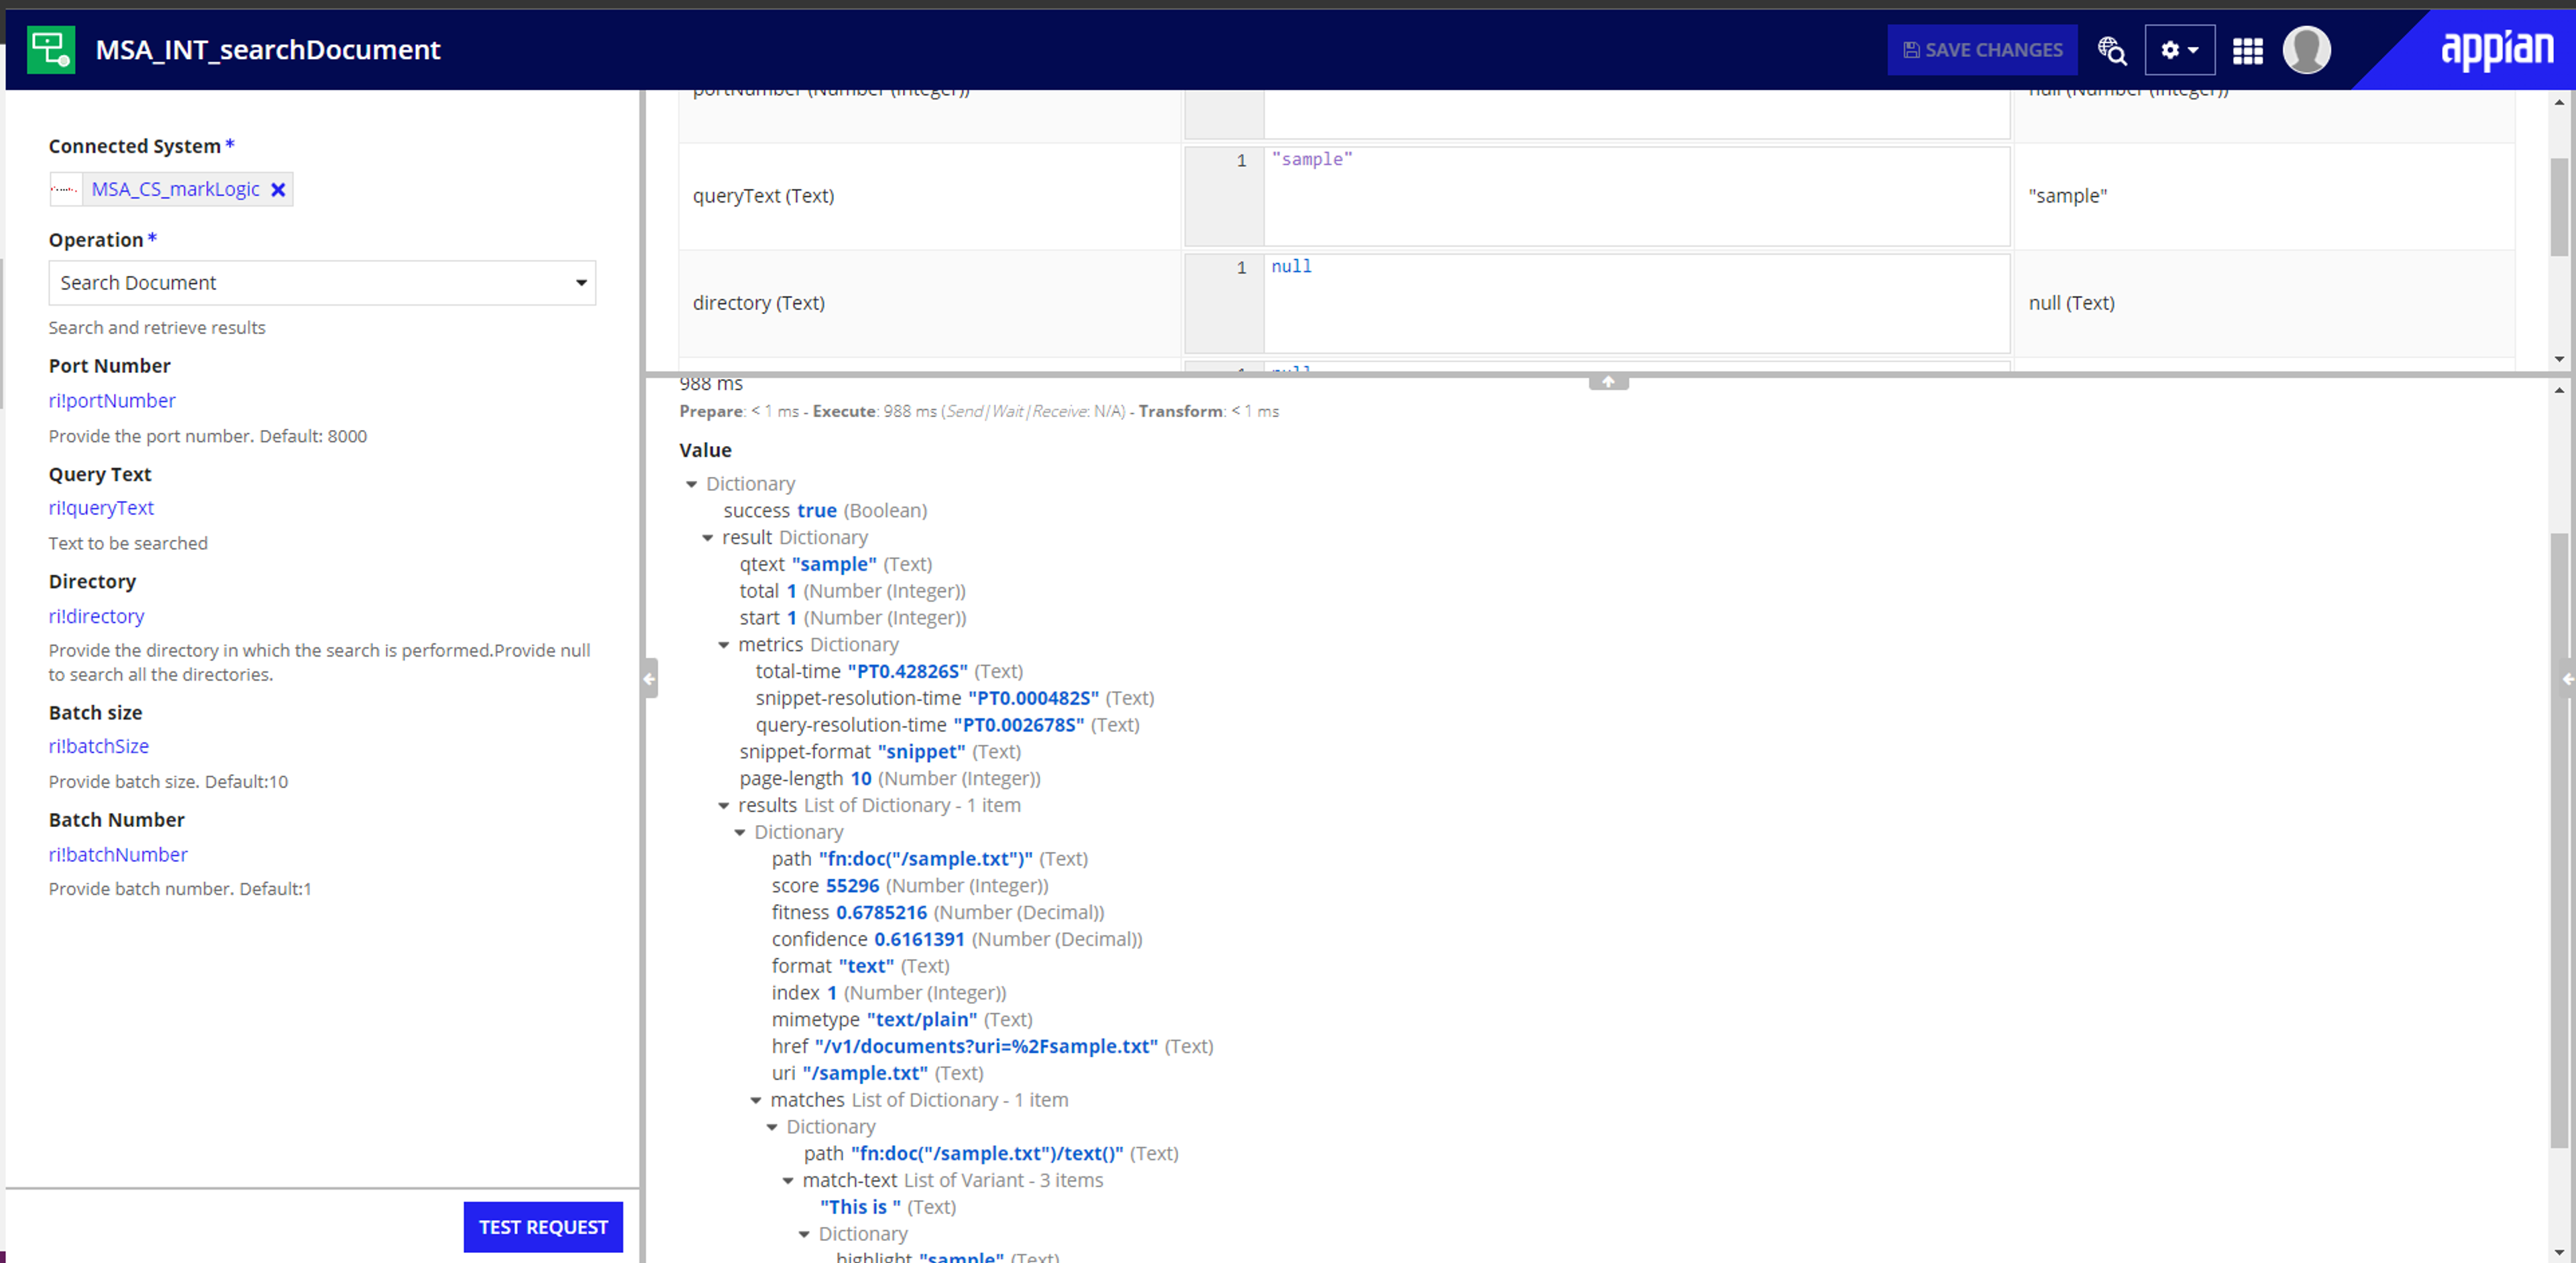The image size is (2576, 1263).
Task: Collapse the Dictionary node under match-text
Action: tap(803, 1234)
